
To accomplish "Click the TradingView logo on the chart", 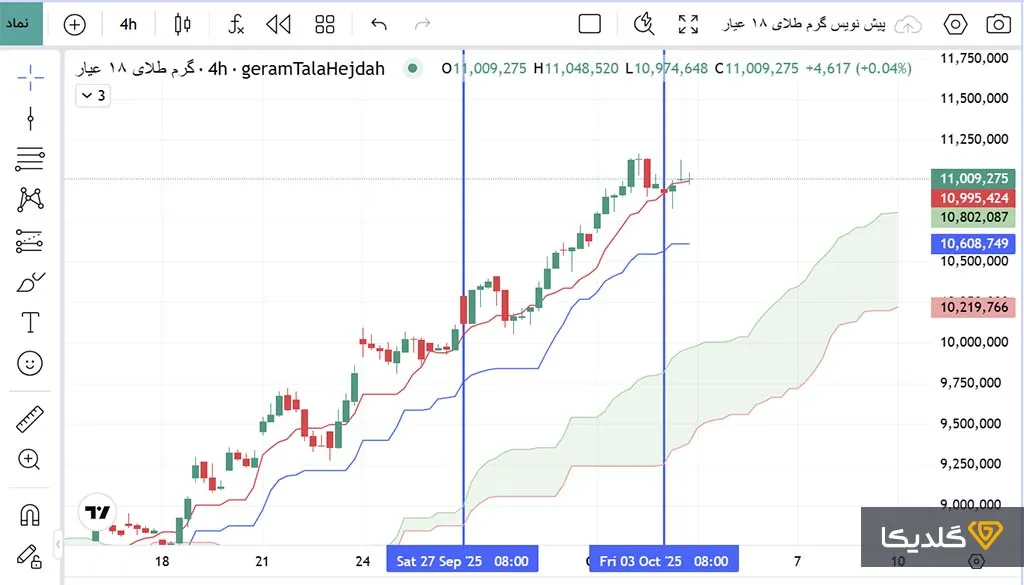I will pos(97,513).
